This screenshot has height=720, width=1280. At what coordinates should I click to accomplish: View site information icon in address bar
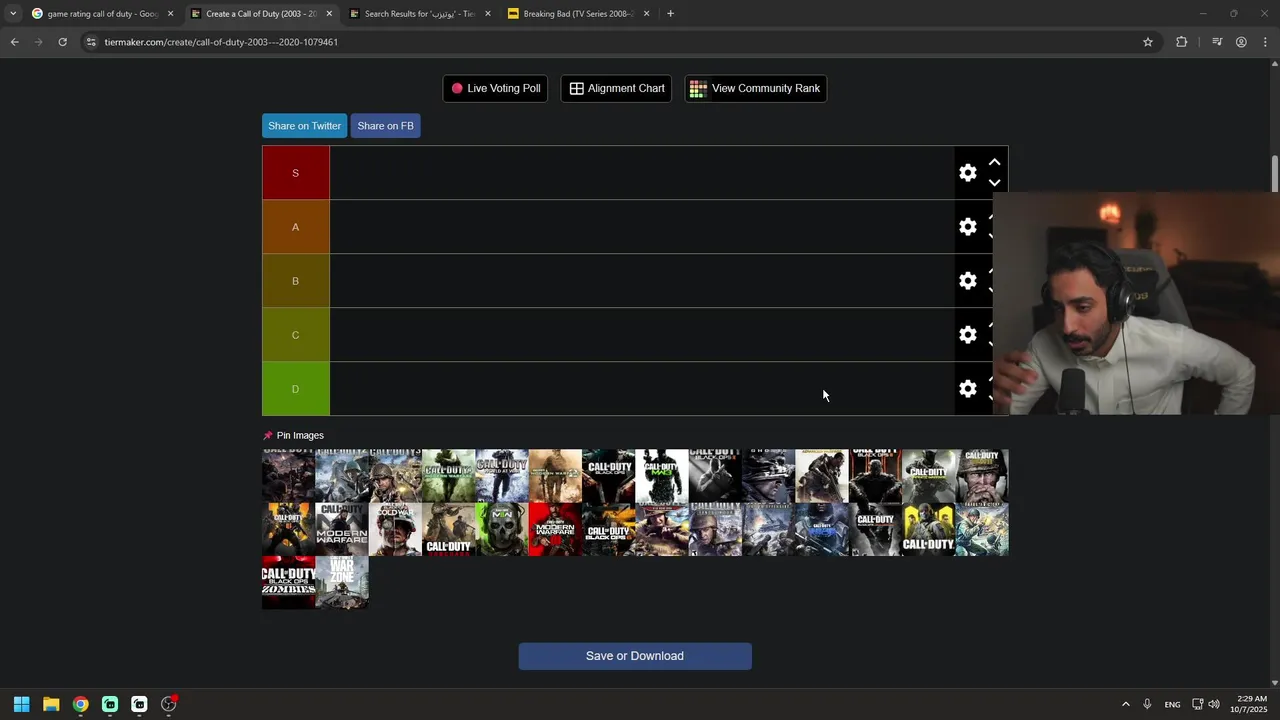[x=91, y=42]
